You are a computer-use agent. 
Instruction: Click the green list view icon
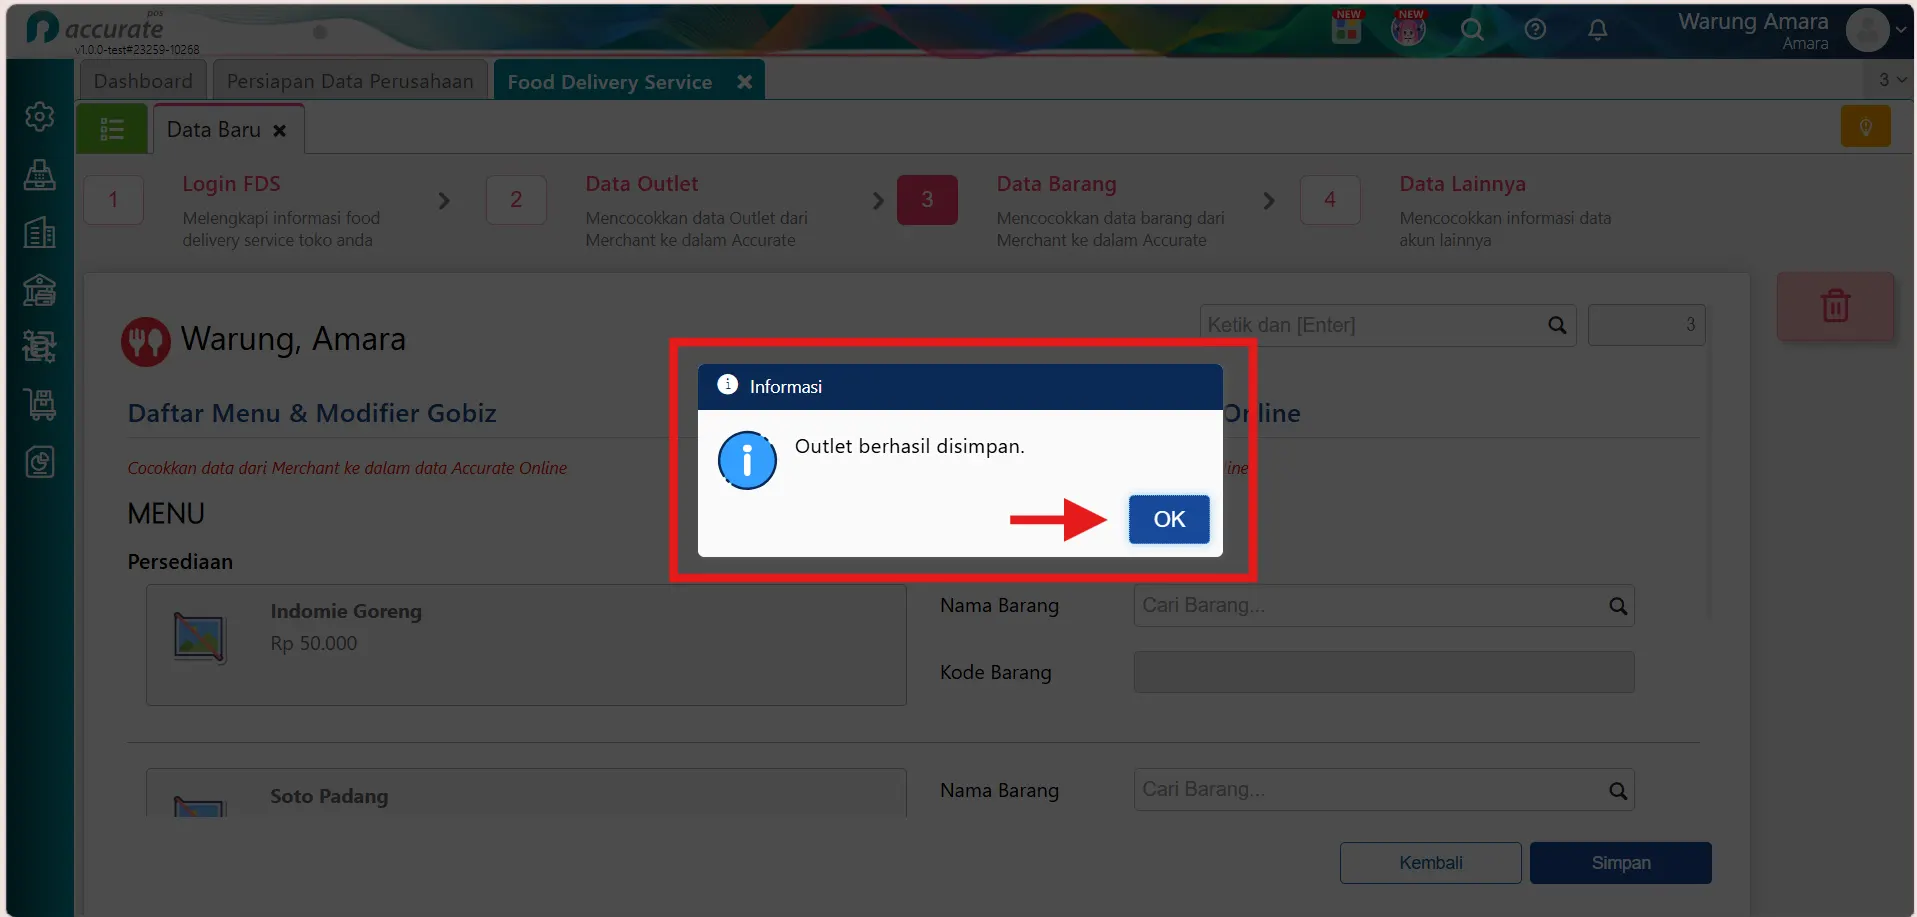click(x=112, y=129)
